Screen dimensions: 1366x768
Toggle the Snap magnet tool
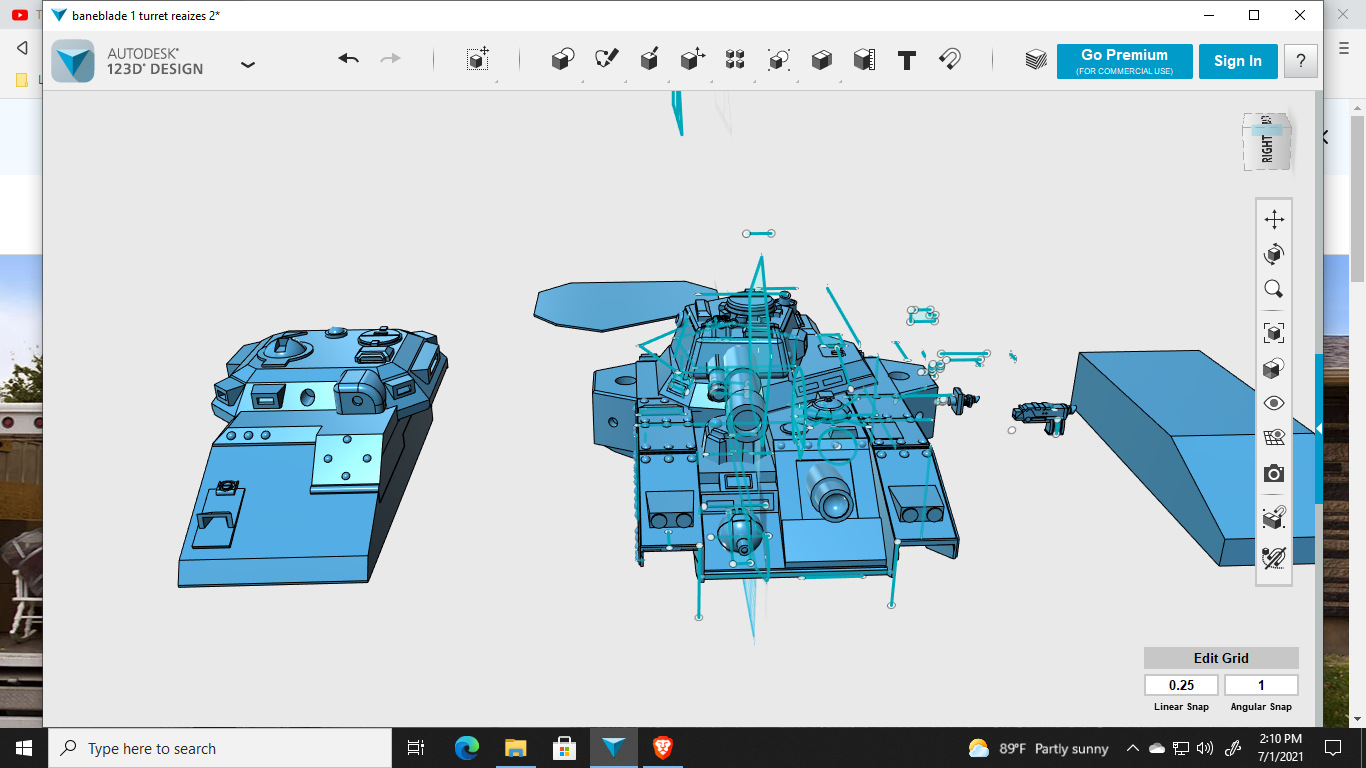click(x=949, y=59)
